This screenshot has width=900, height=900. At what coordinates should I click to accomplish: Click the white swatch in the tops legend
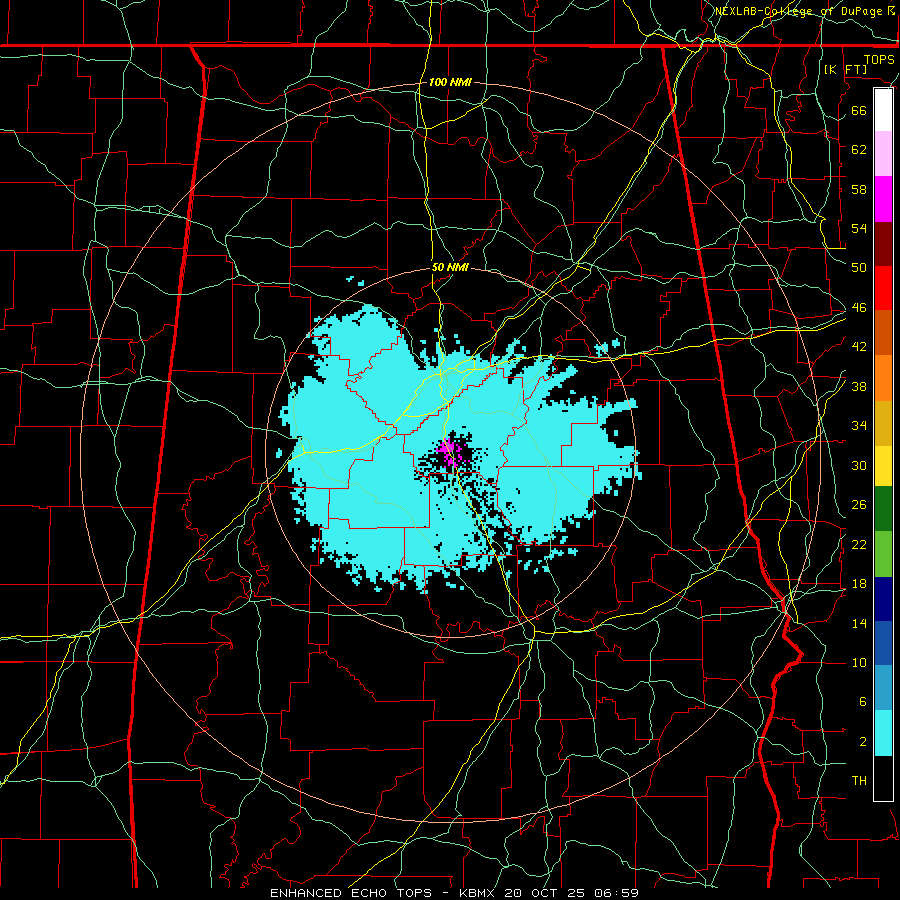click(x=883, y=110)
